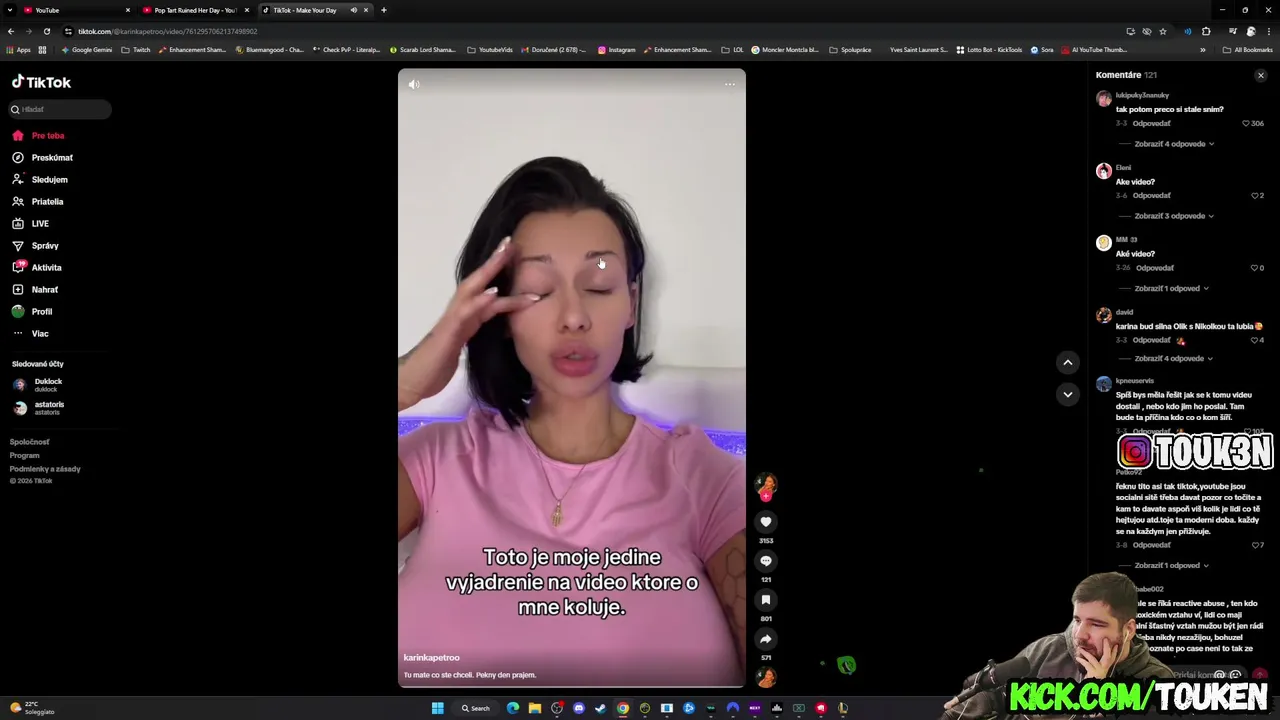Open Spoločnosť footer link

pyautogui.click(x=29, y=441)
